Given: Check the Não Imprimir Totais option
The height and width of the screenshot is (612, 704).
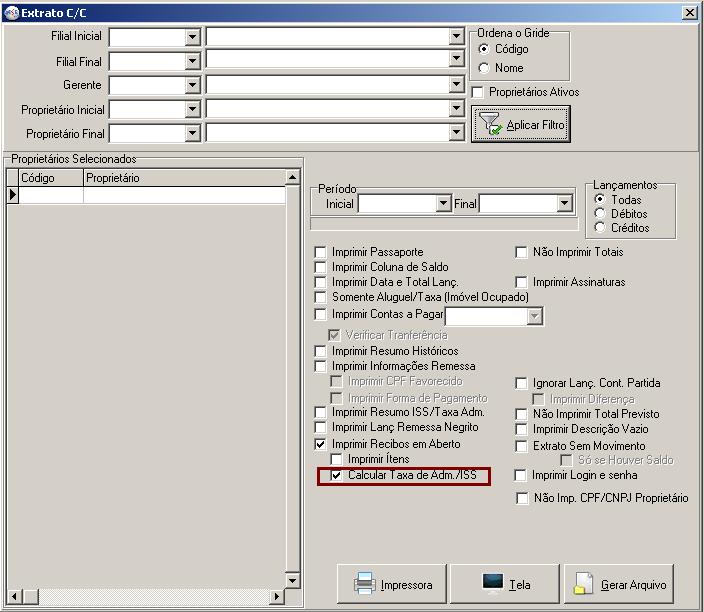Looking at the screenshot, I should click(521, 252).
